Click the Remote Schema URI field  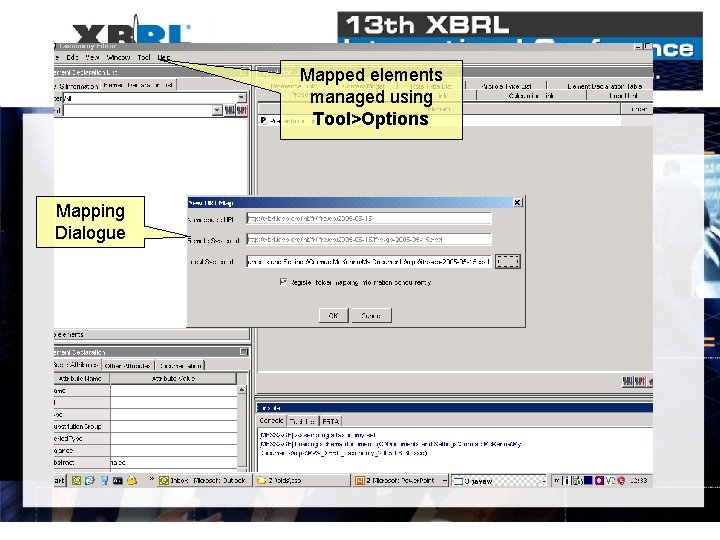(x=369, y=239)
